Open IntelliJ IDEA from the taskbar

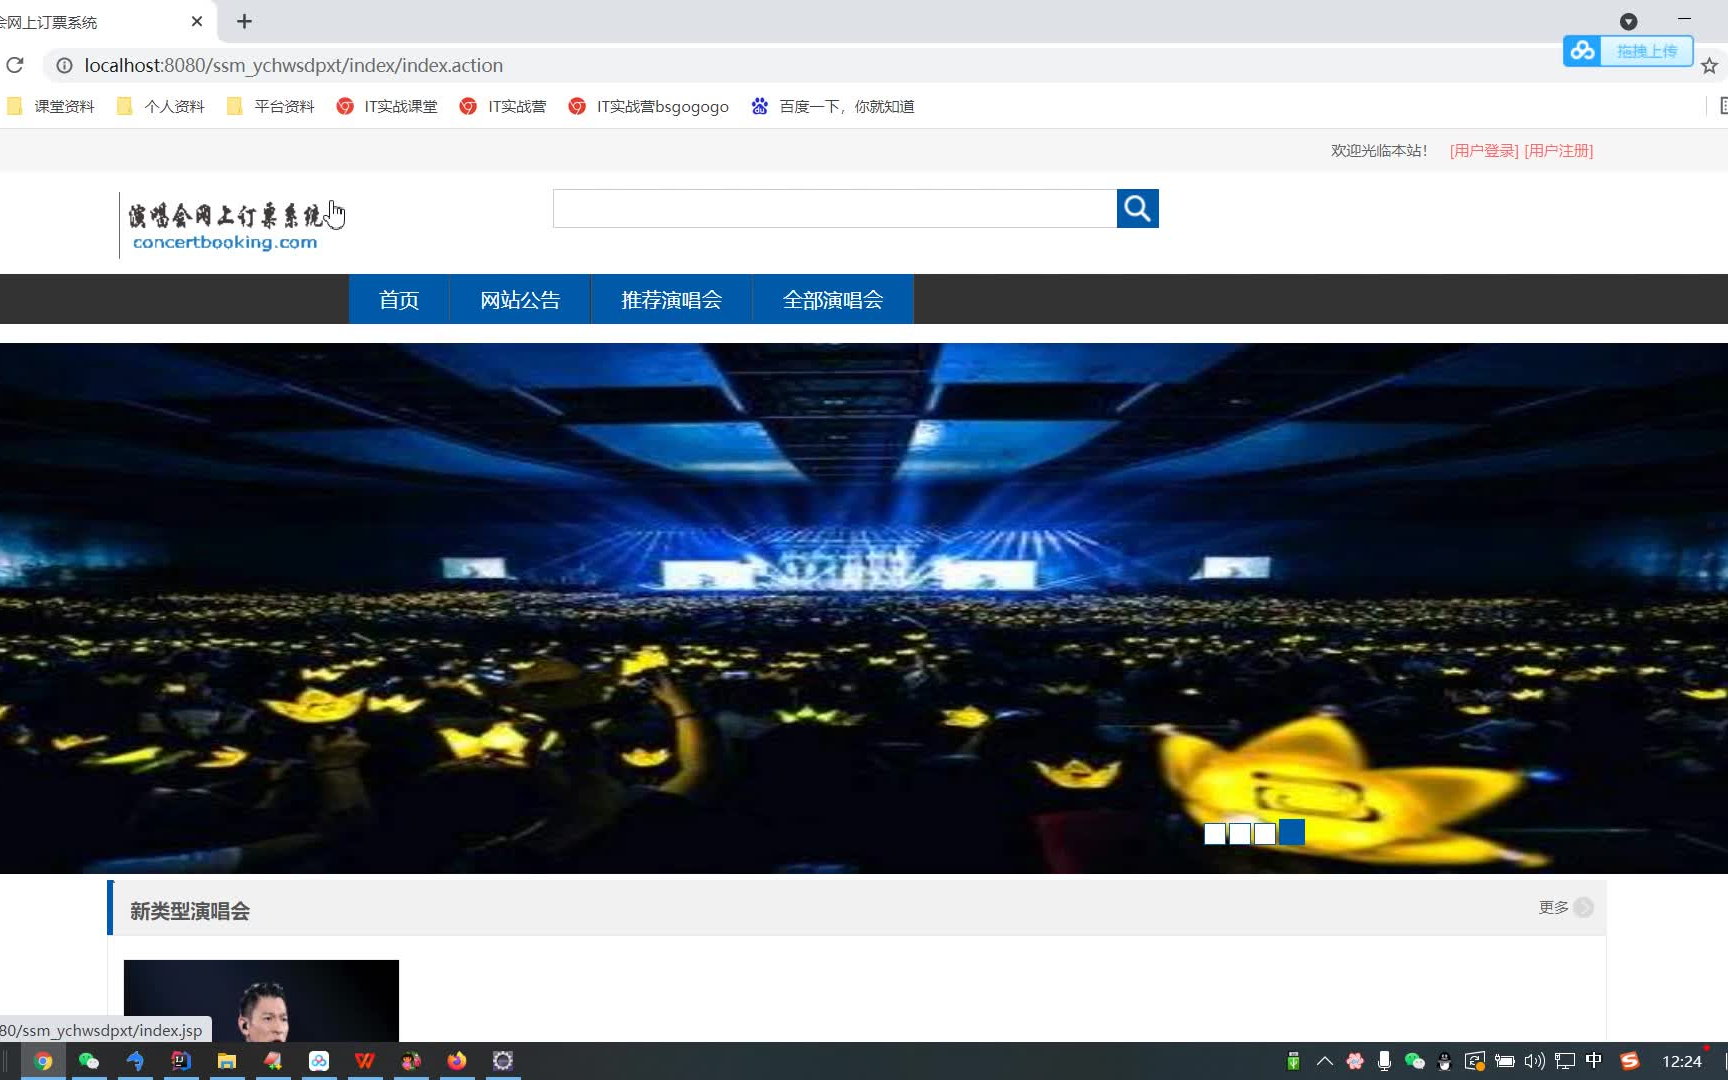(181, 1061)
